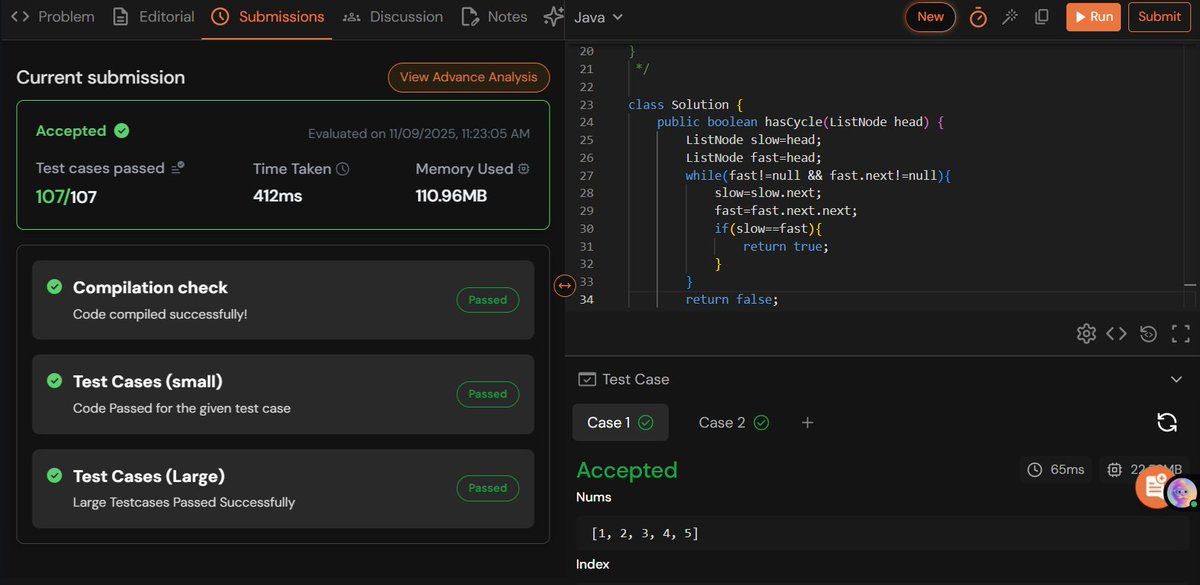Click the 'Index' label
This screenshot has width=1200, height=585.
coord(594,565)
